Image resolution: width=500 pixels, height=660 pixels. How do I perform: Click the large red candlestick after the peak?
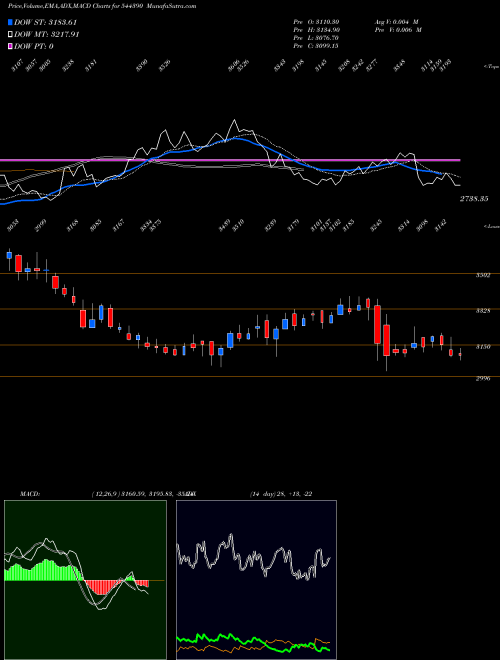[x=378, y=325]
